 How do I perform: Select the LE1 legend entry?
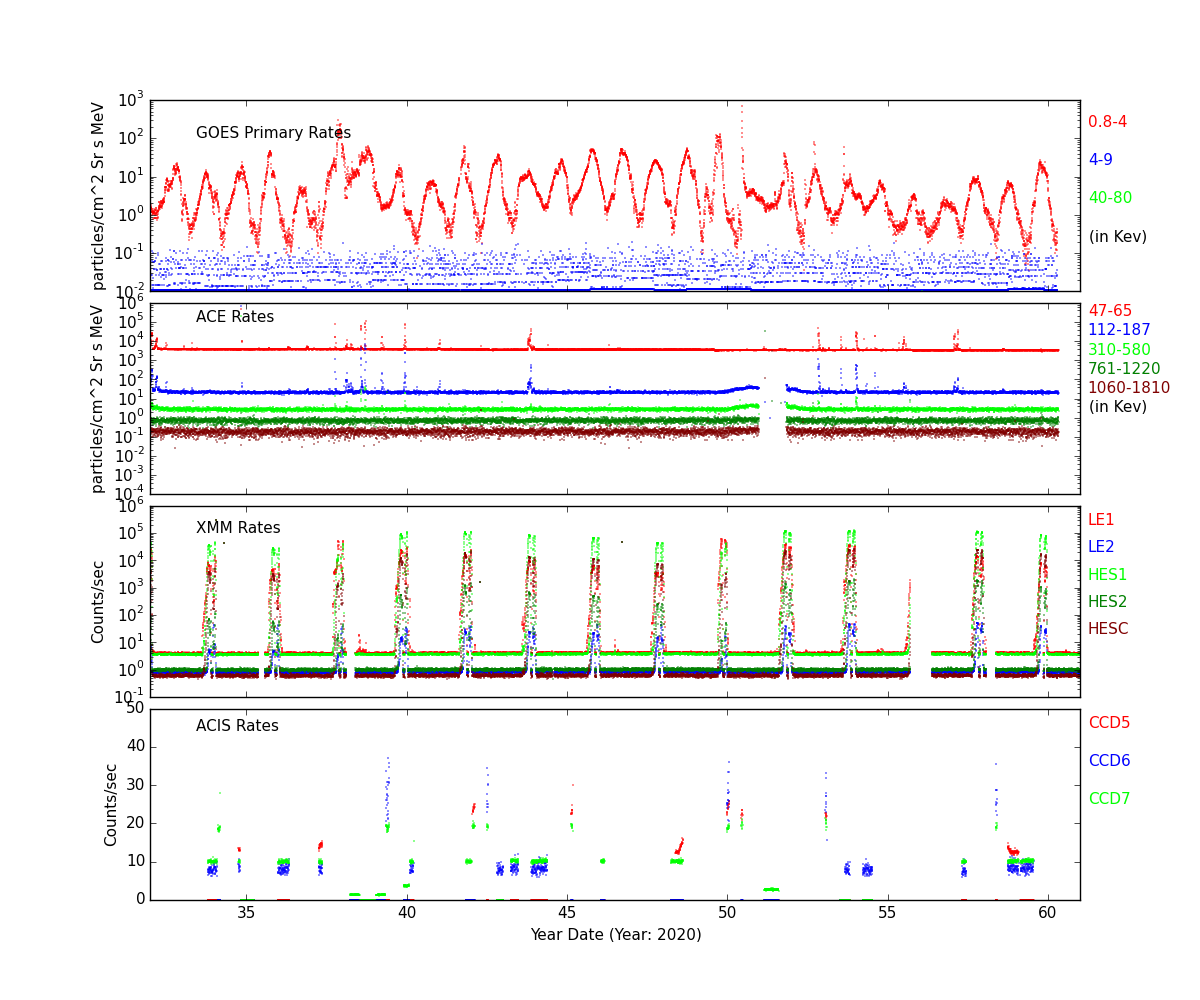1101,520
